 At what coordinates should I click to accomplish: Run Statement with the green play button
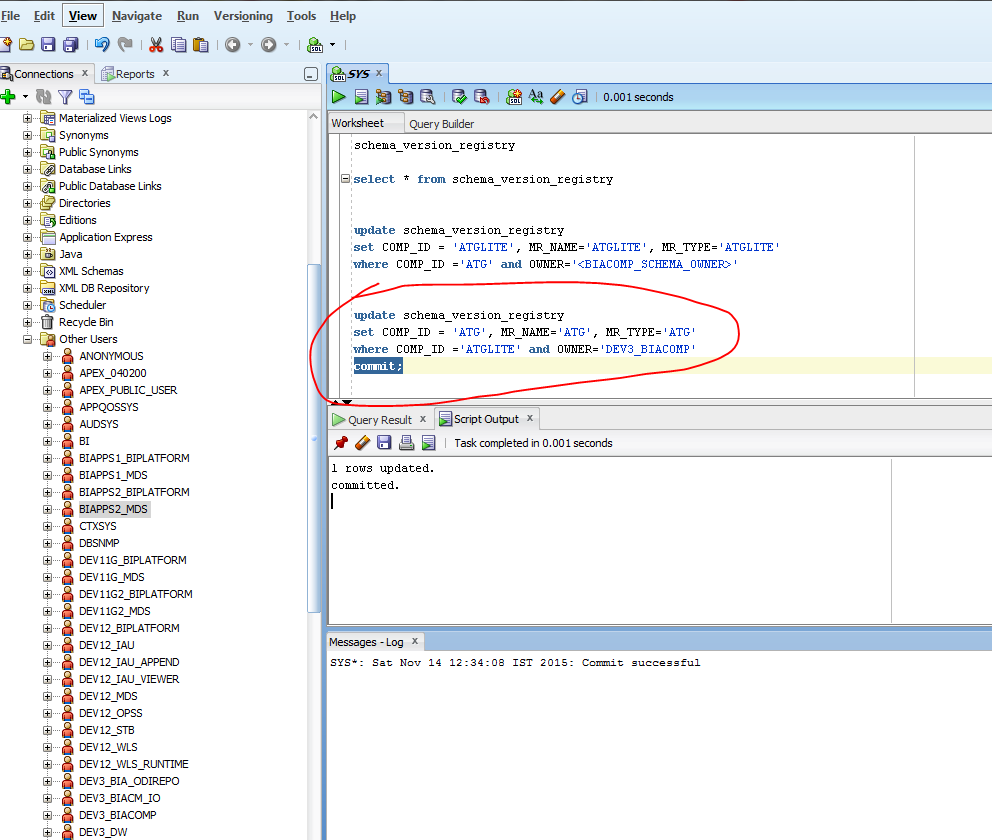338,97
